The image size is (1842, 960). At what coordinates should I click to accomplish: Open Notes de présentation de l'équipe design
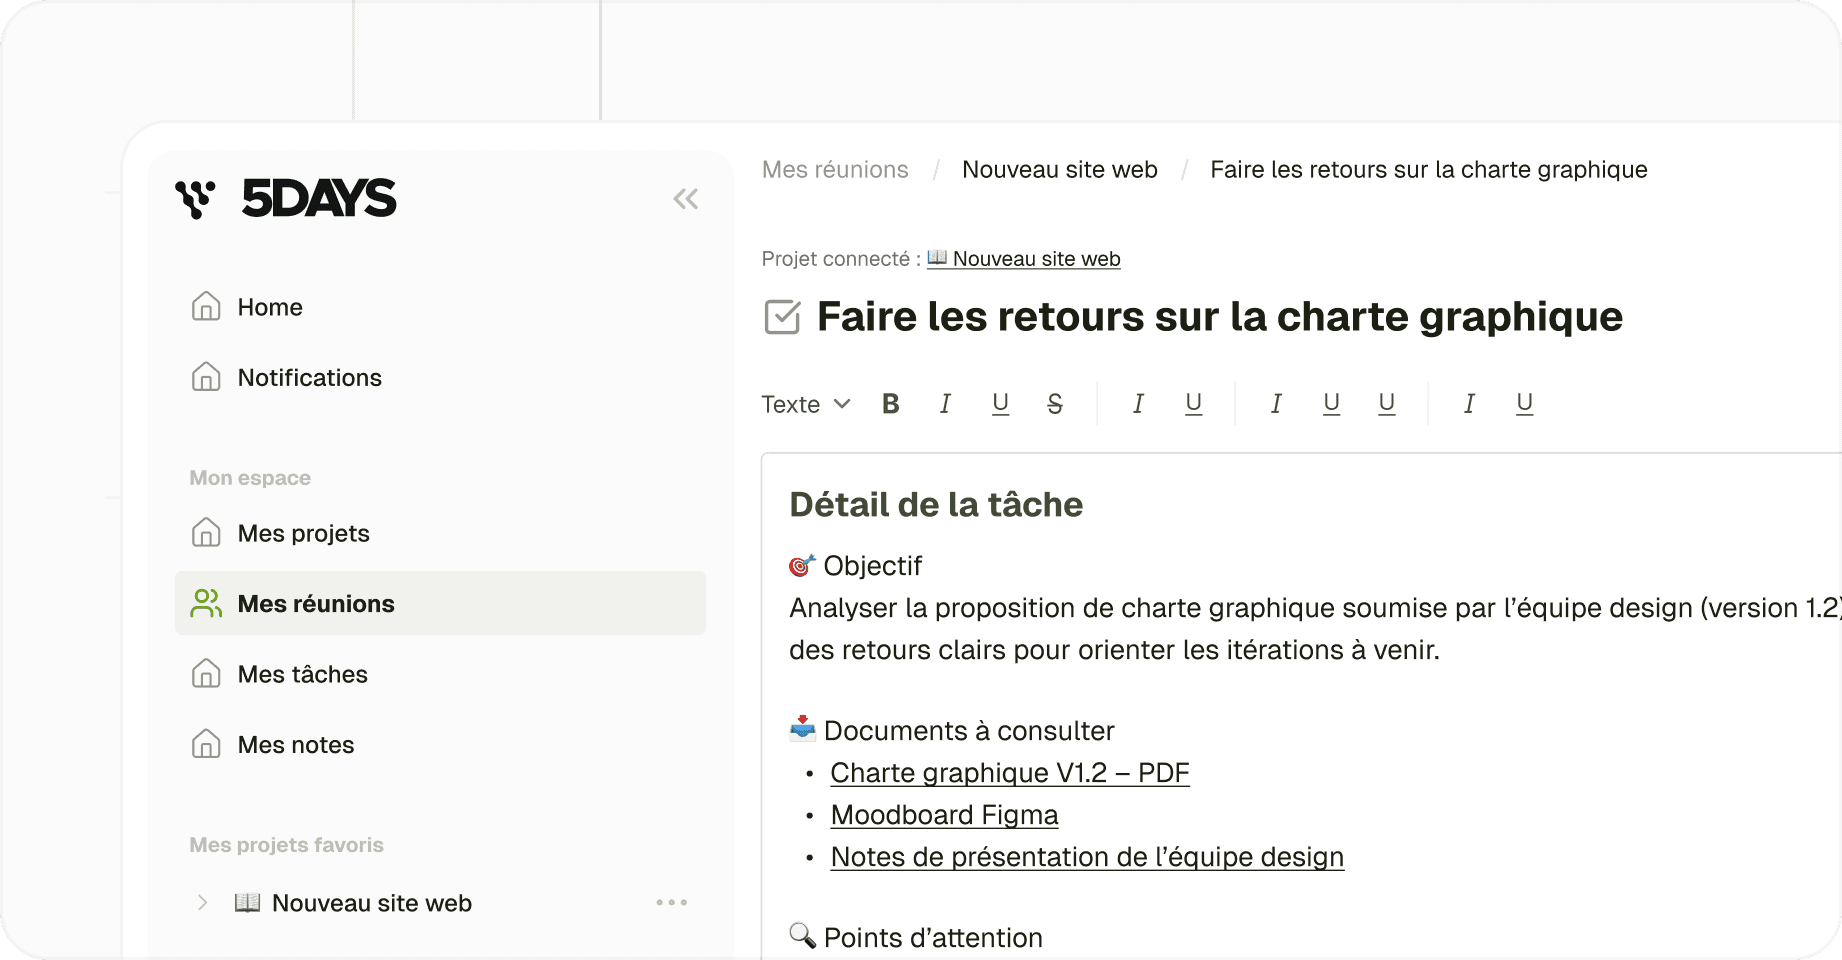pyautogui.click(x=1087, y=857)
